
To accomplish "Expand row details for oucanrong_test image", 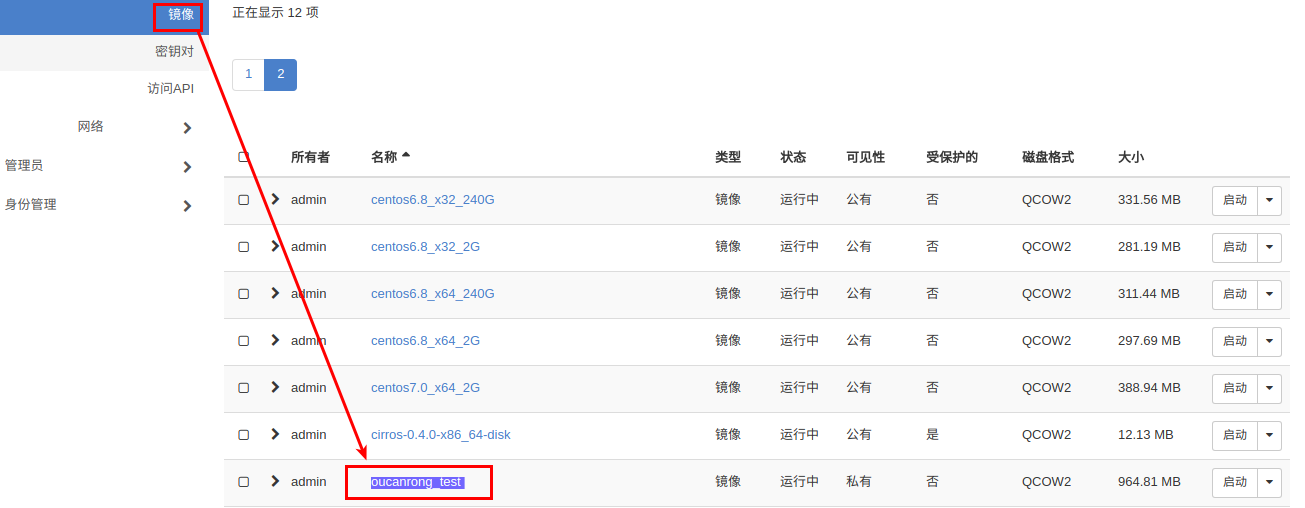I will 276,481.
